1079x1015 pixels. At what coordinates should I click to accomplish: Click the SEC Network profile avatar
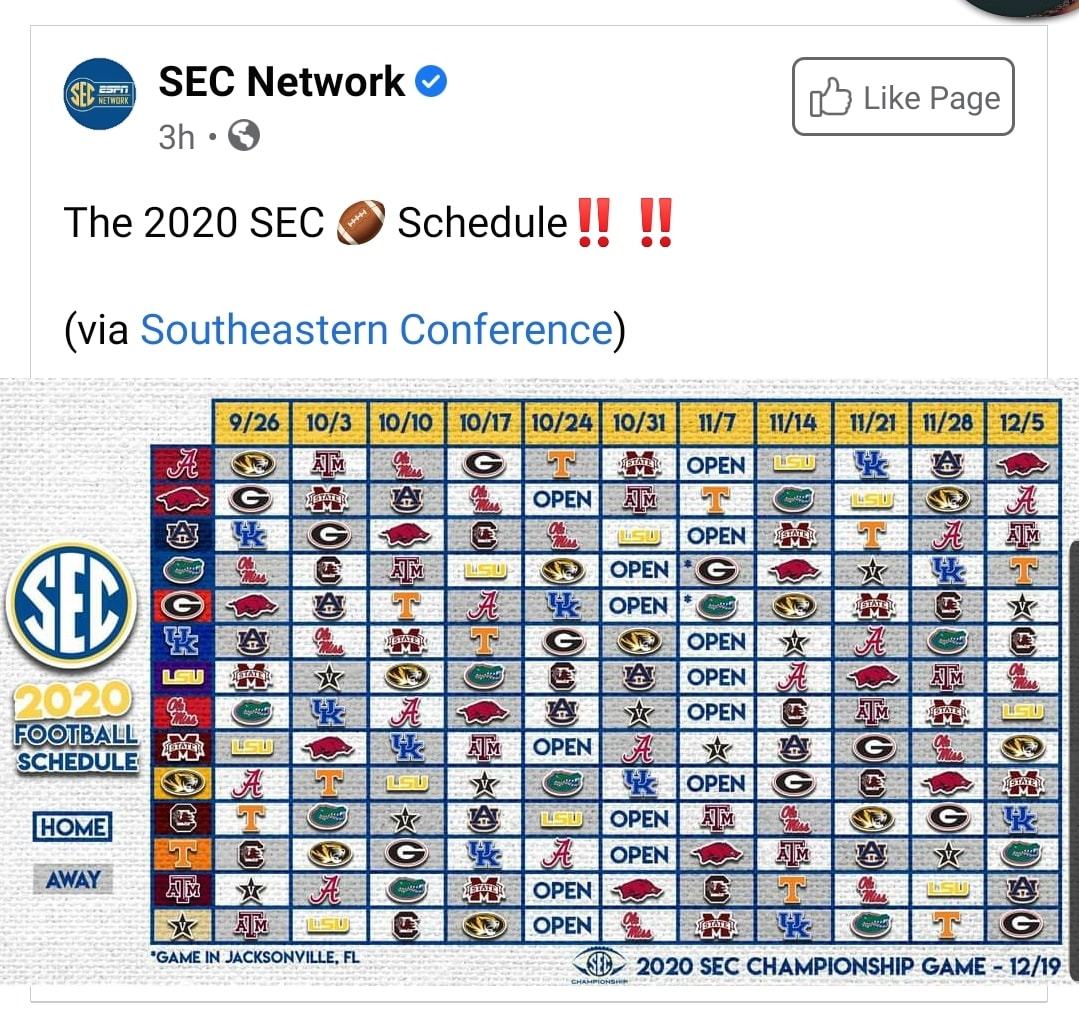click(x=100, y=94)
